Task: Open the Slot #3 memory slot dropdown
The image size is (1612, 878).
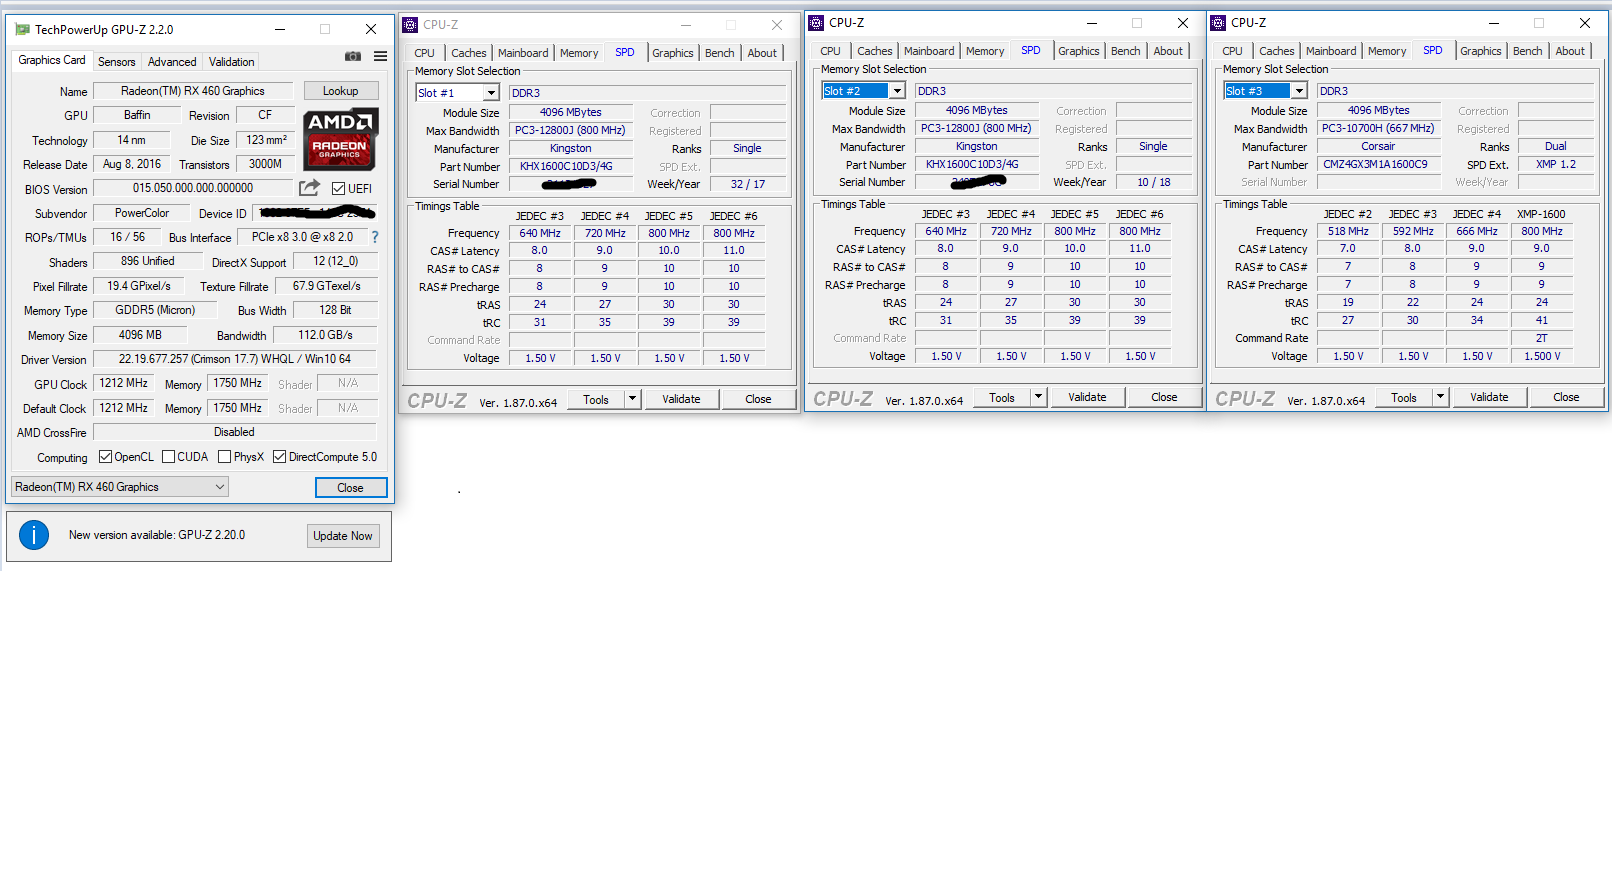Action: 1265,91
